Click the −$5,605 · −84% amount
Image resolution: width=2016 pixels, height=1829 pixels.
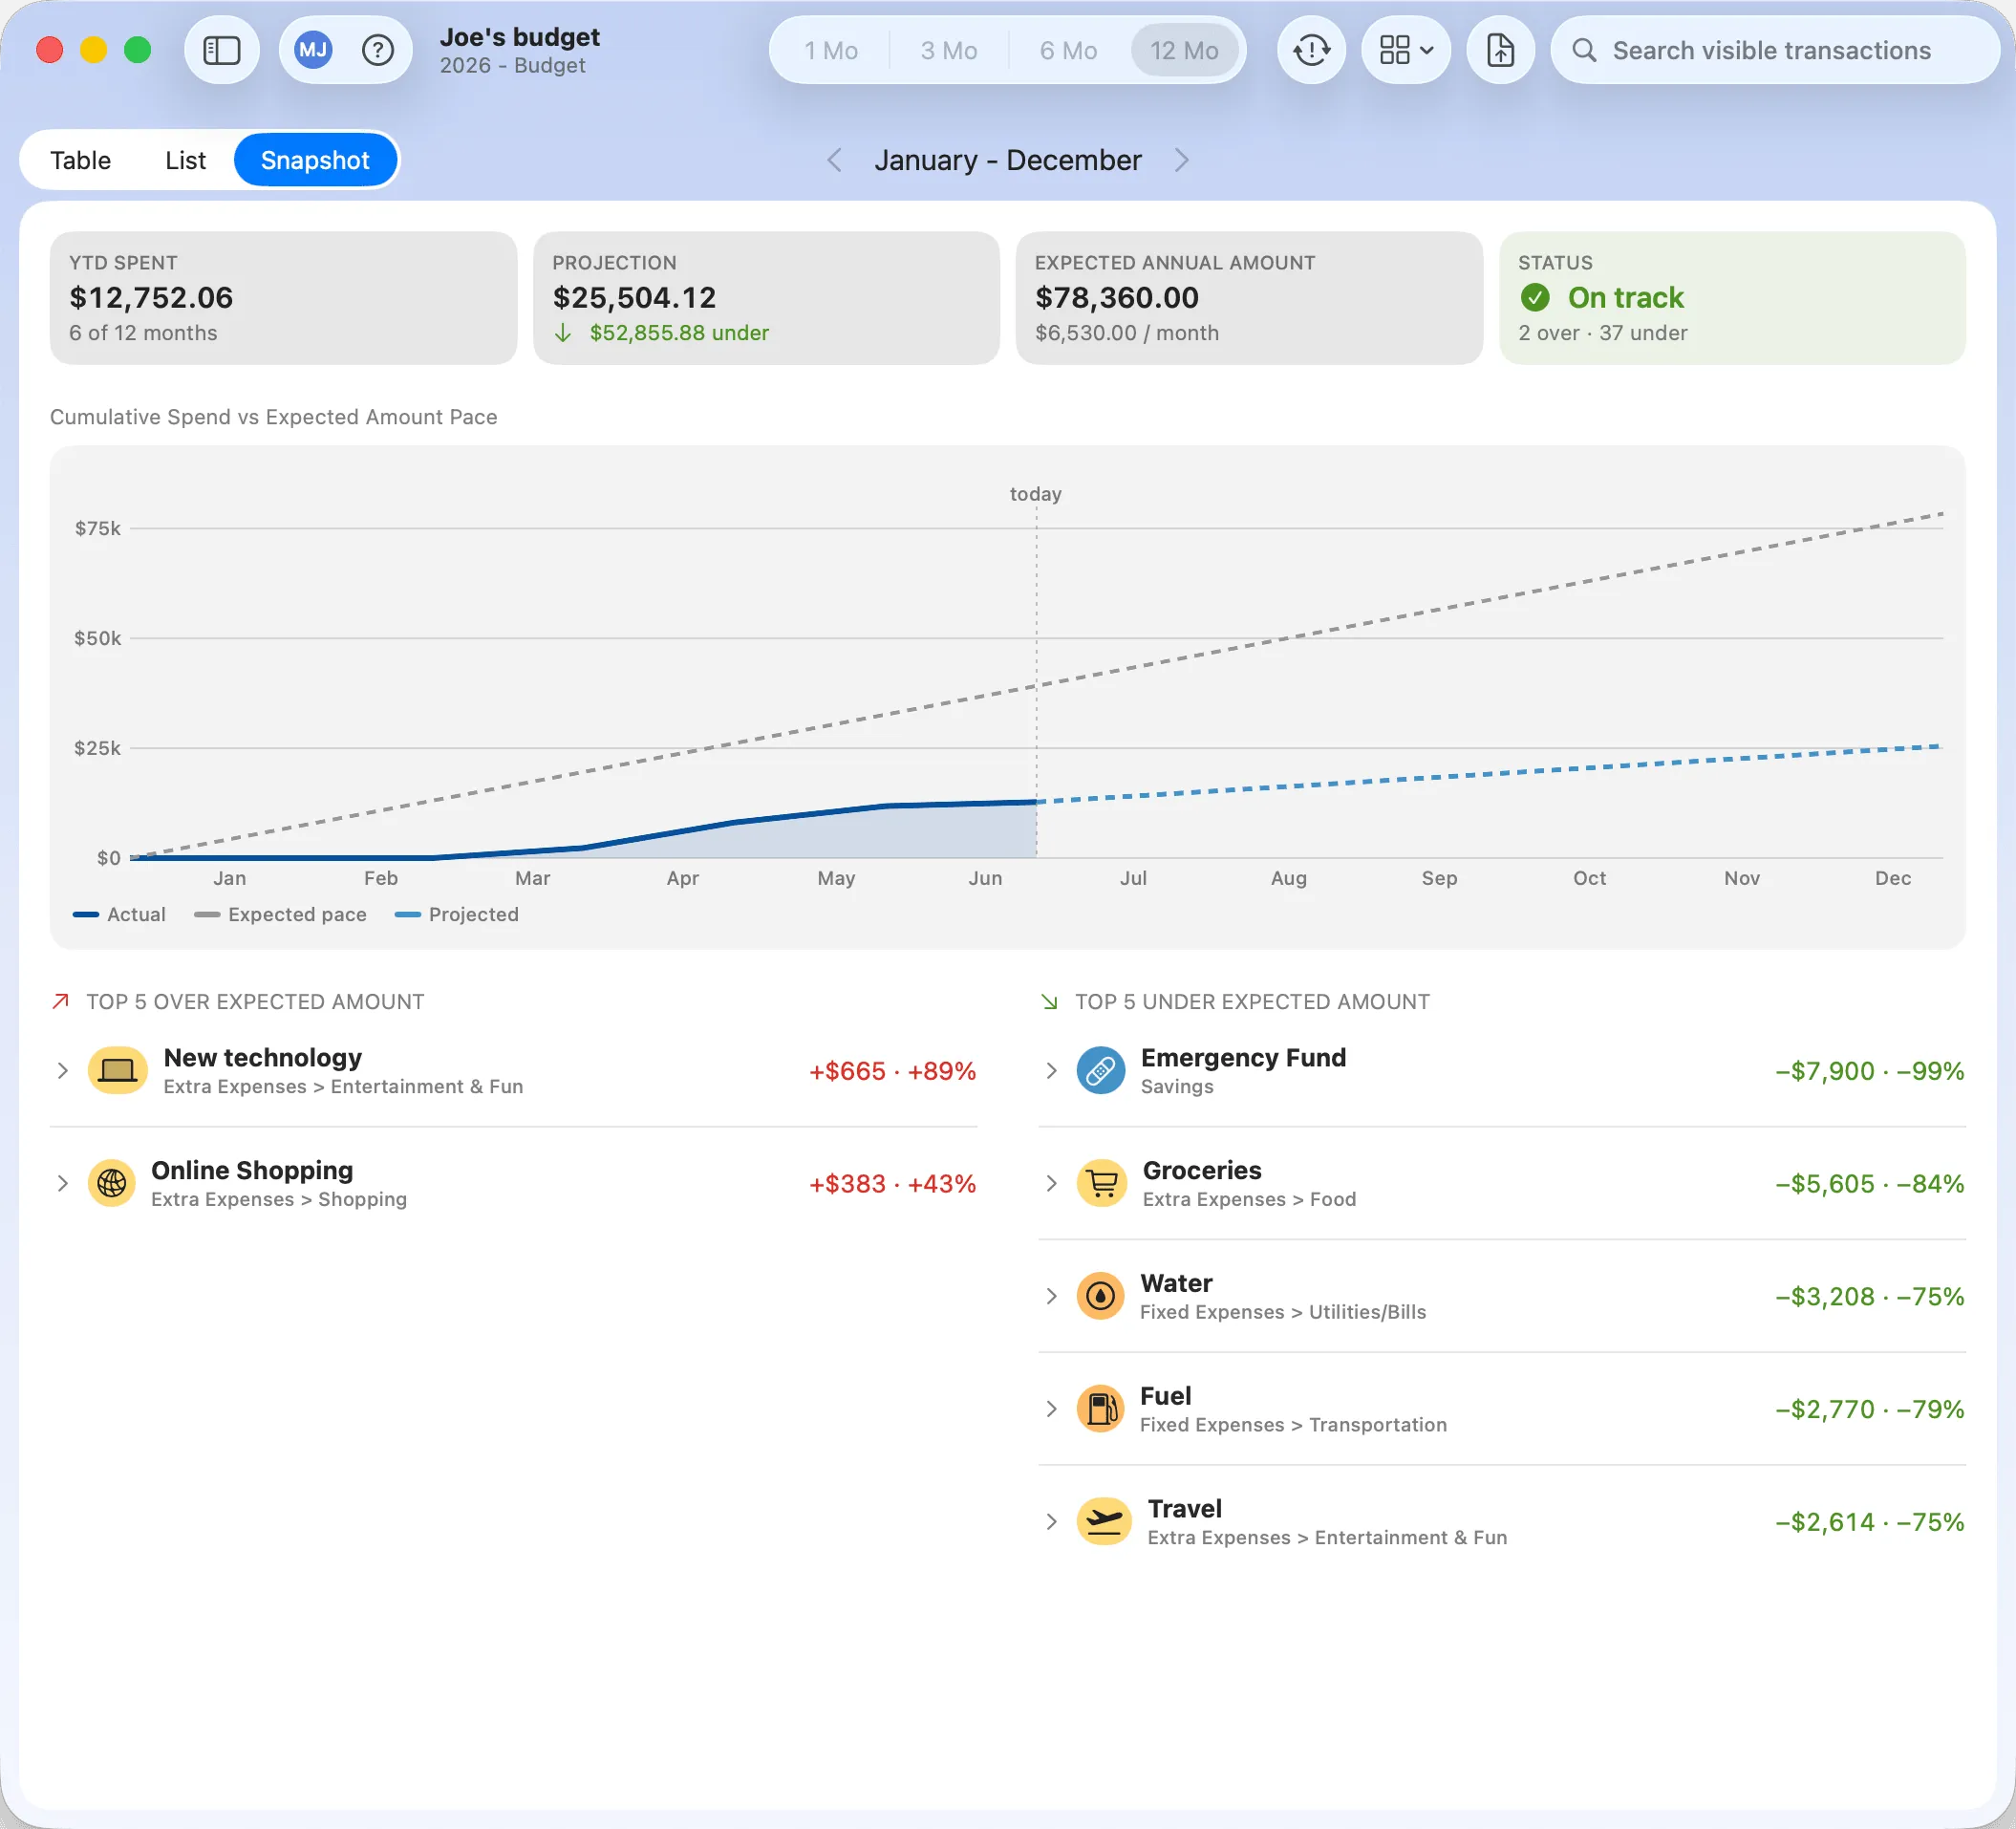pyautogui.click(x=1869, y=1184)
